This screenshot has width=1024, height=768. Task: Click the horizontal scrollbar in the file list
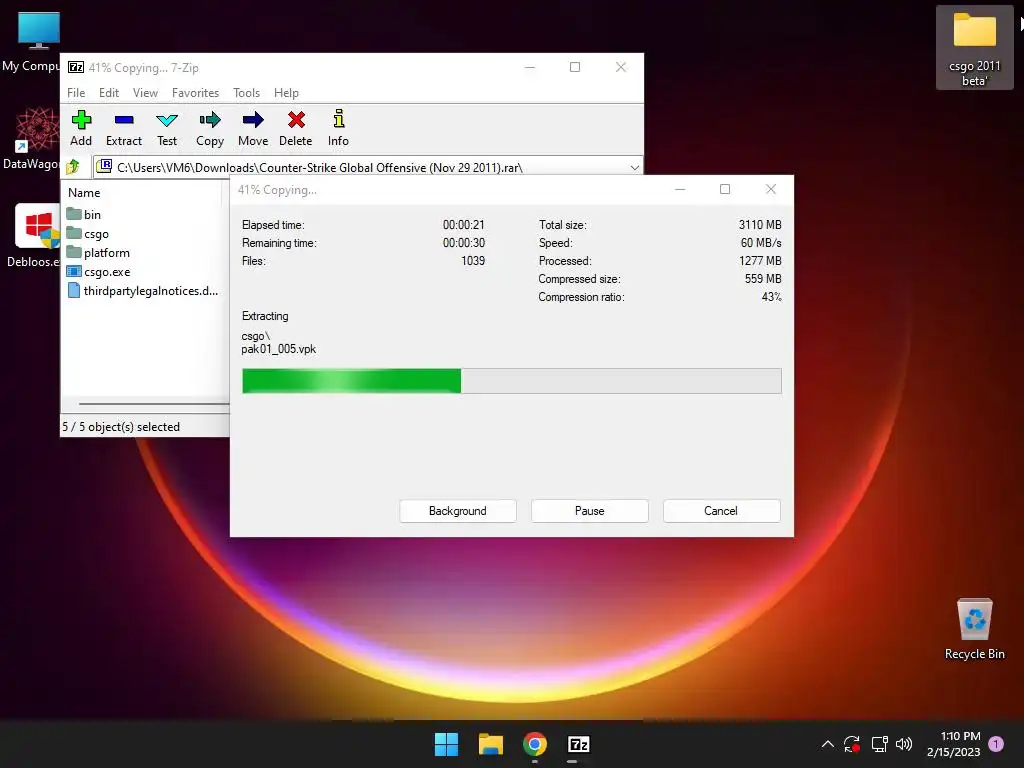click(153, 404)
